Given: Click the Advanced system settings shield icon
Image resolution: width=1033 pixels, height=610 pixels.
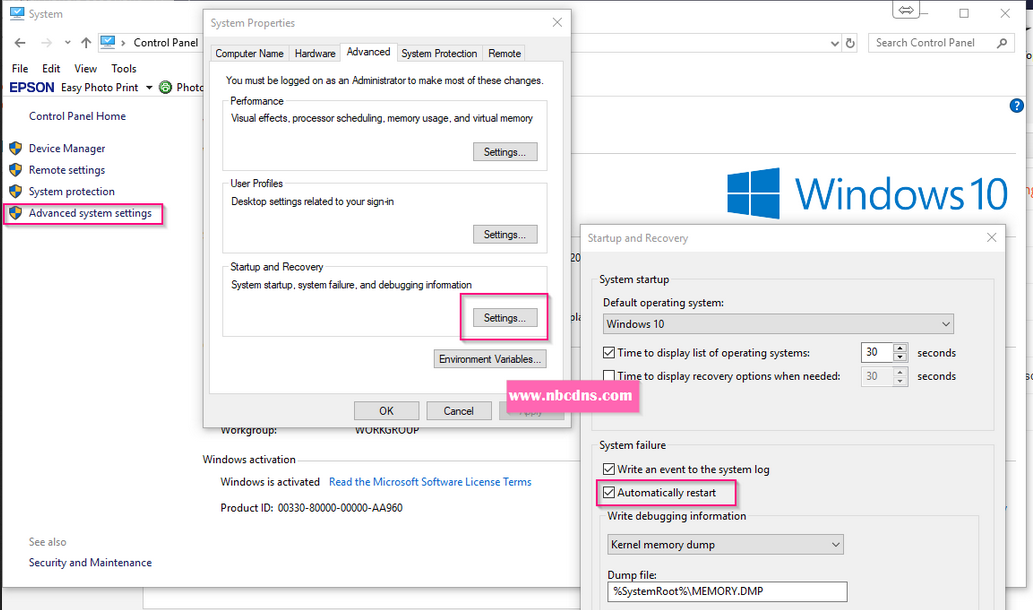Looking at the screenshot, I should (16, 213).
